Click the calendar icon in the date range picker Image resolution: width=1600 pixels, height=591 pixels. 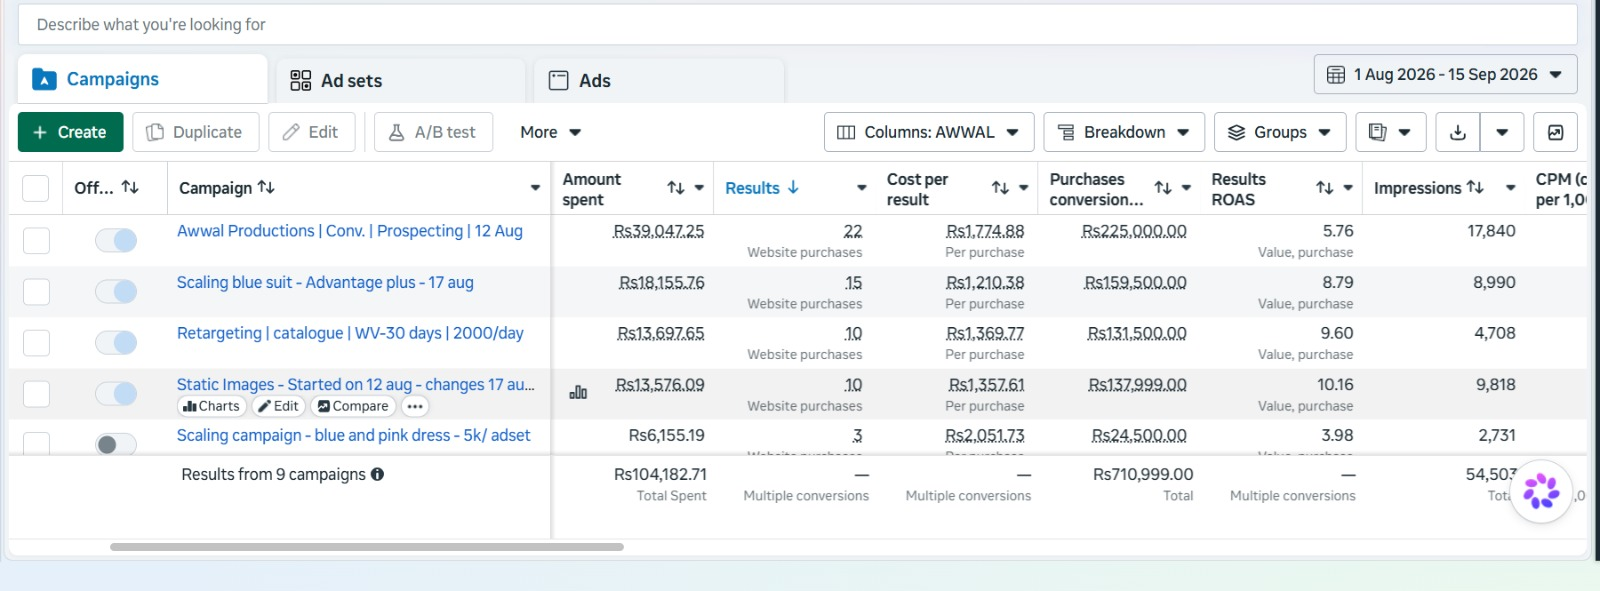click(1336, 75)
